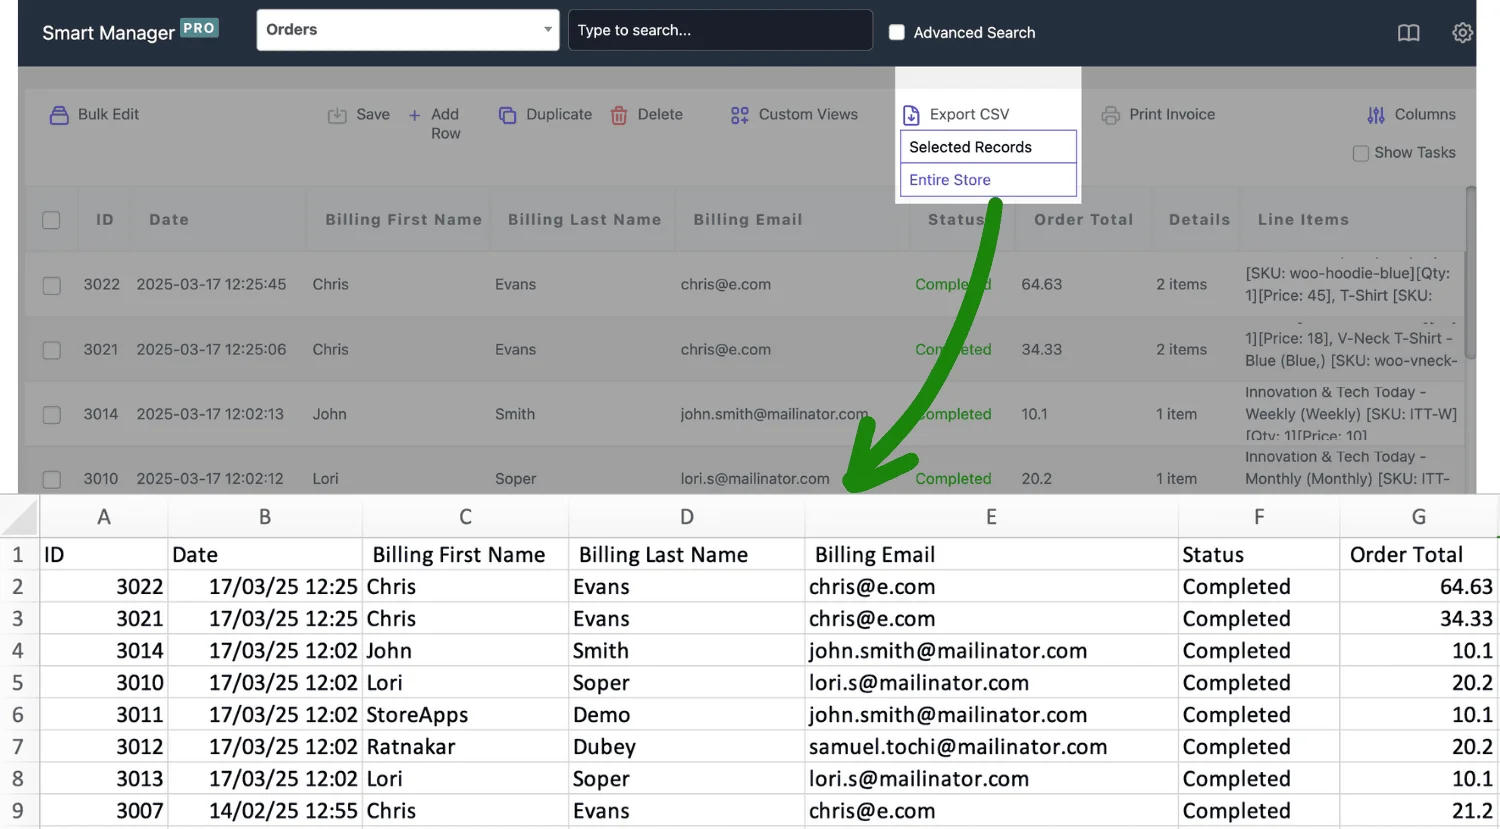This screenshot has width=1500, height=829.
Task: Click the Order Total column header
Action: [1084, 220]
